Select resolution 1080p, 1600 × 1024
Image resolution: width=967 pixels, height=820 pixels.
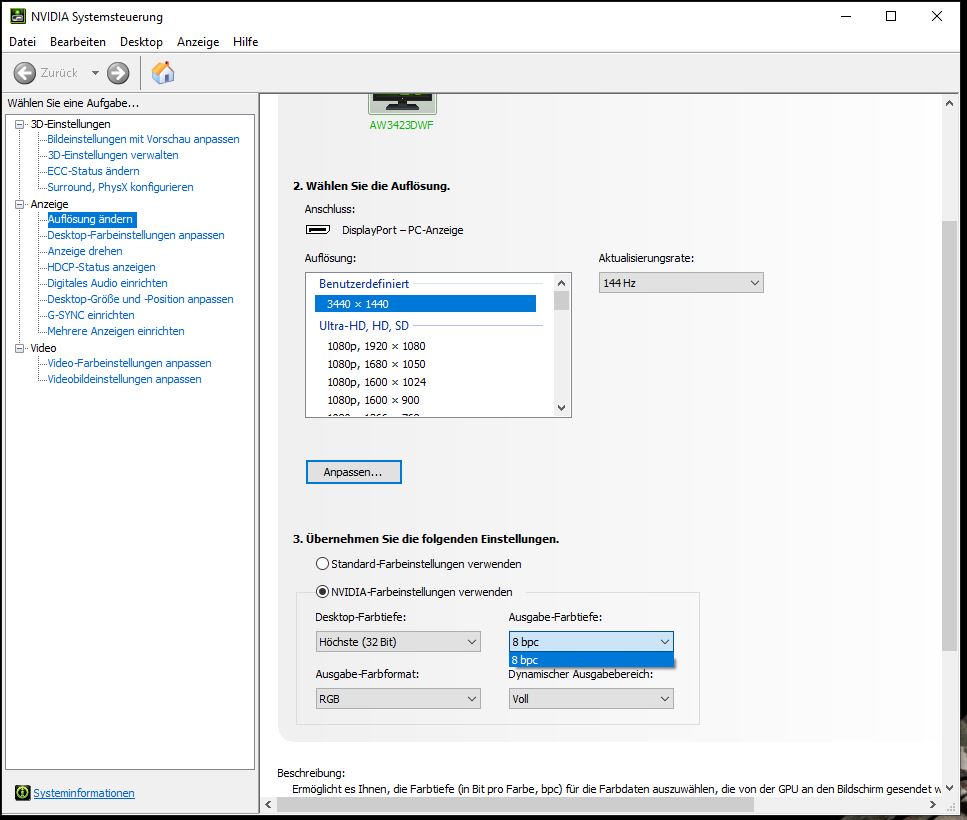pos(377,382)
